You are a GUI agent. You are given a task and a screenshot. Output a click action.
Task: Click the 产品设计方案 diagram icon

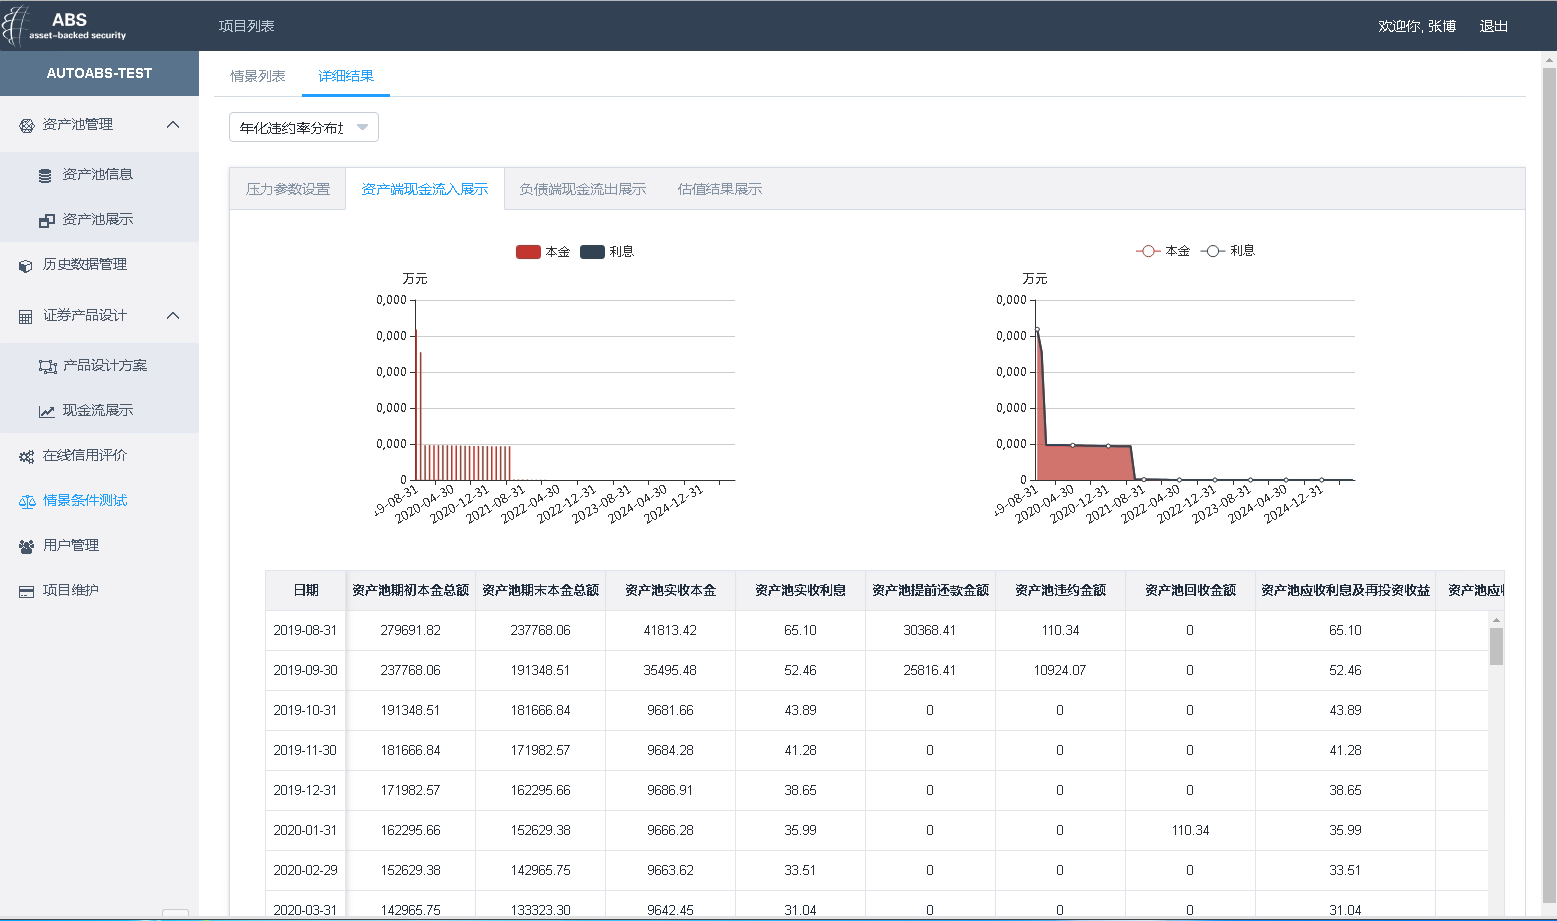click(x=47, y=366)
